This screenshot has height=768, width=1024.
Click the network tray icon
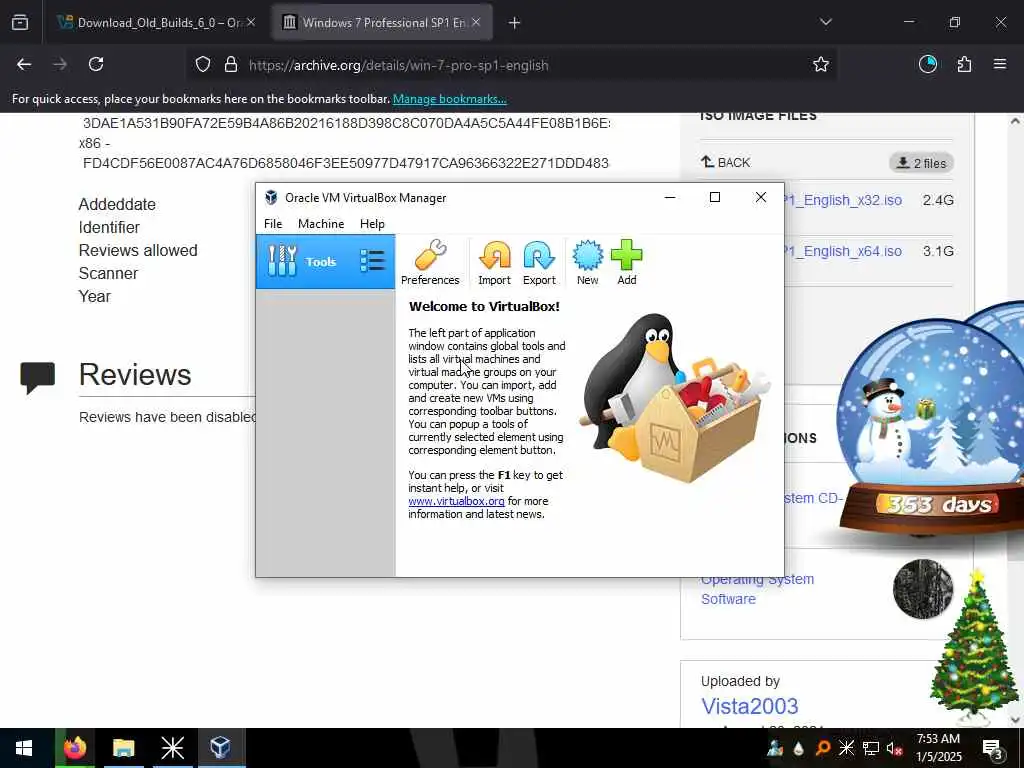coord(870,748)
